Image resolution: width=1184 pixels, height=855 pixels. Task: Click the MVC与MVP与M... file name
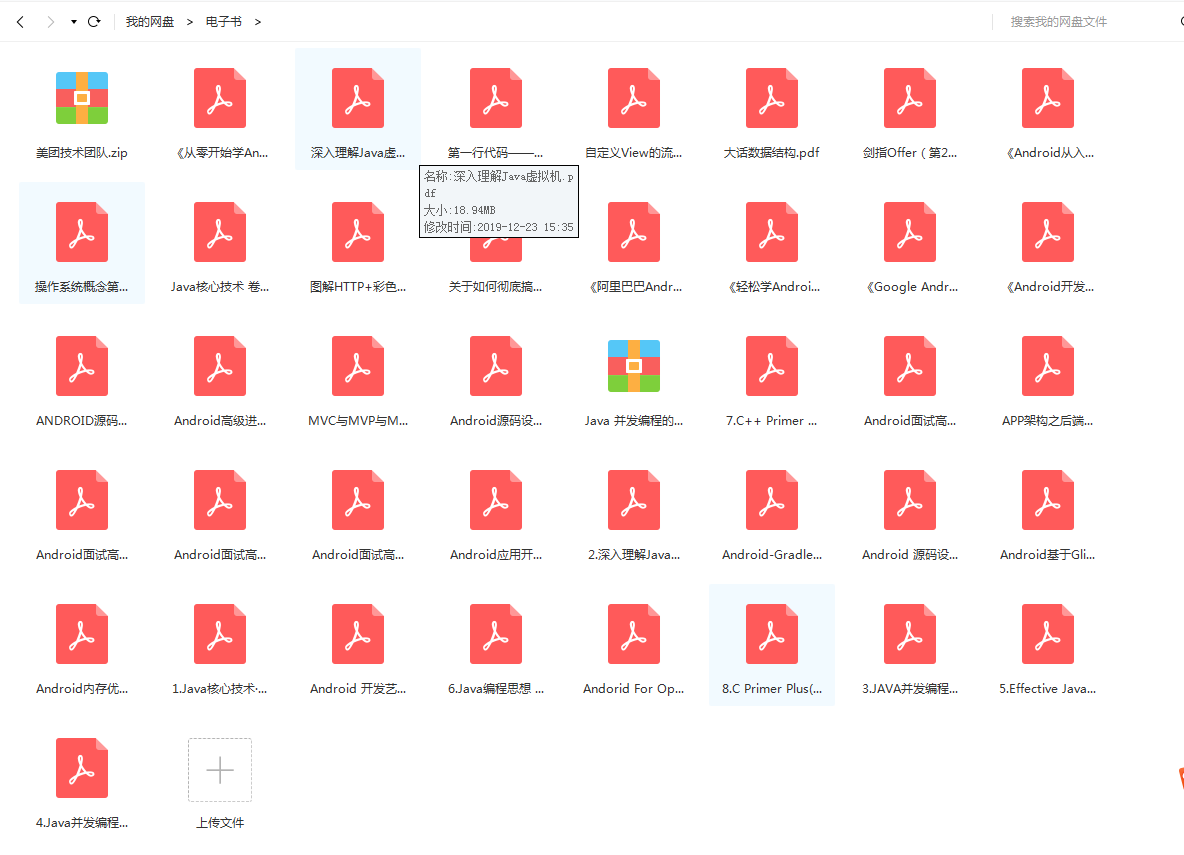pyautogui.click(x=358, y=421)
